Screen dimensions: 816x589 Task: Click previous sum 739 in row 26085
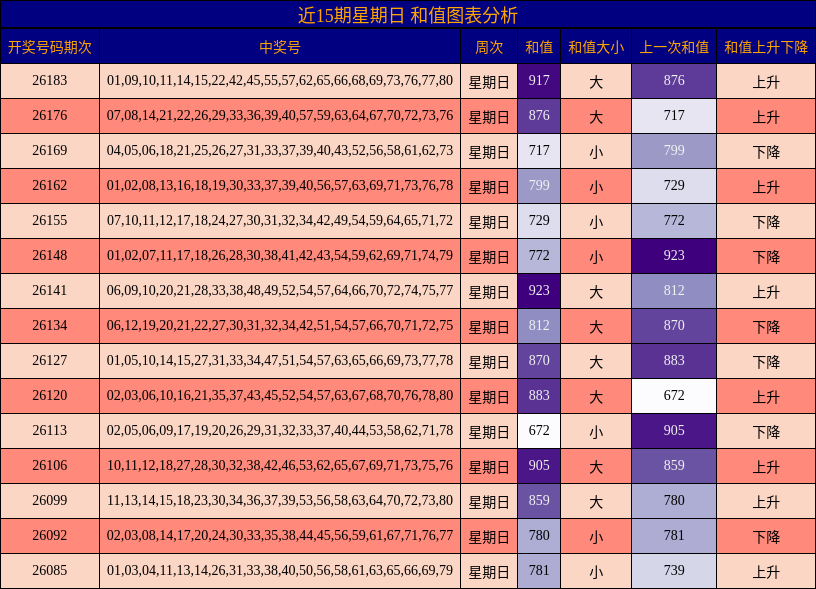(674, 571)
